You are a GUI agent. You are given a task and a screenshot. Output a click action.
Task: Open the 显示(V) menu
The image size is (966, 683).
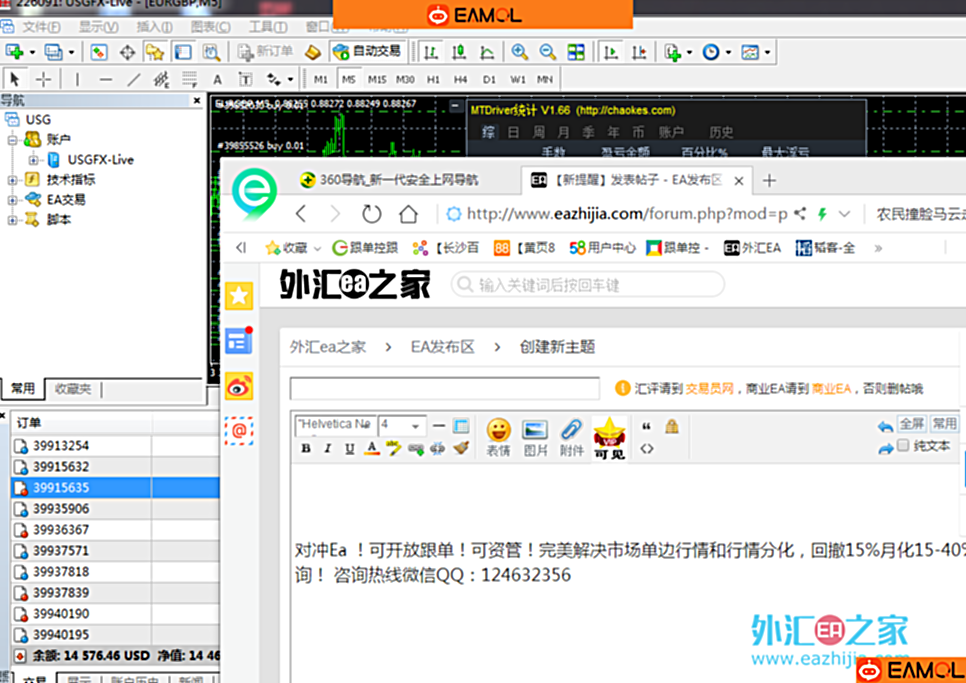[x=98, y=27]
